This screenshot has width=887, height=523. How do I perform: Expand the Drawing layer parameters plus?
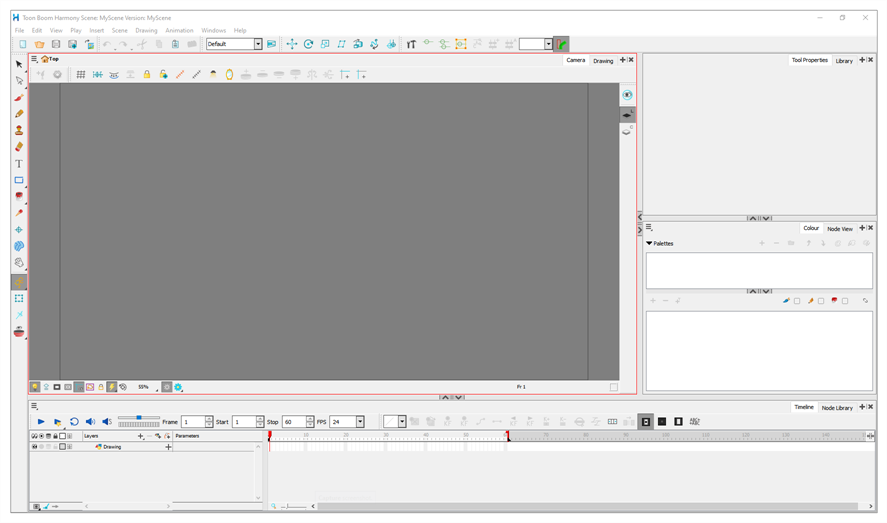tap(168, 447)
